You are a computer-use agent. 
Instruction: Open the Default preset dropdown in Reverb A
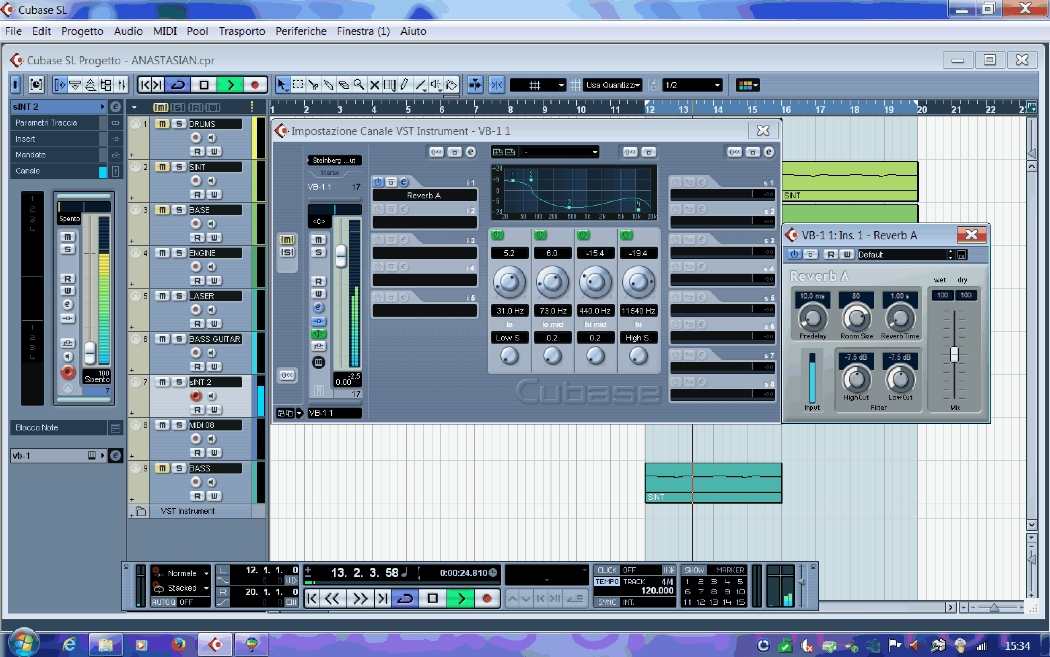click(905, 254)
